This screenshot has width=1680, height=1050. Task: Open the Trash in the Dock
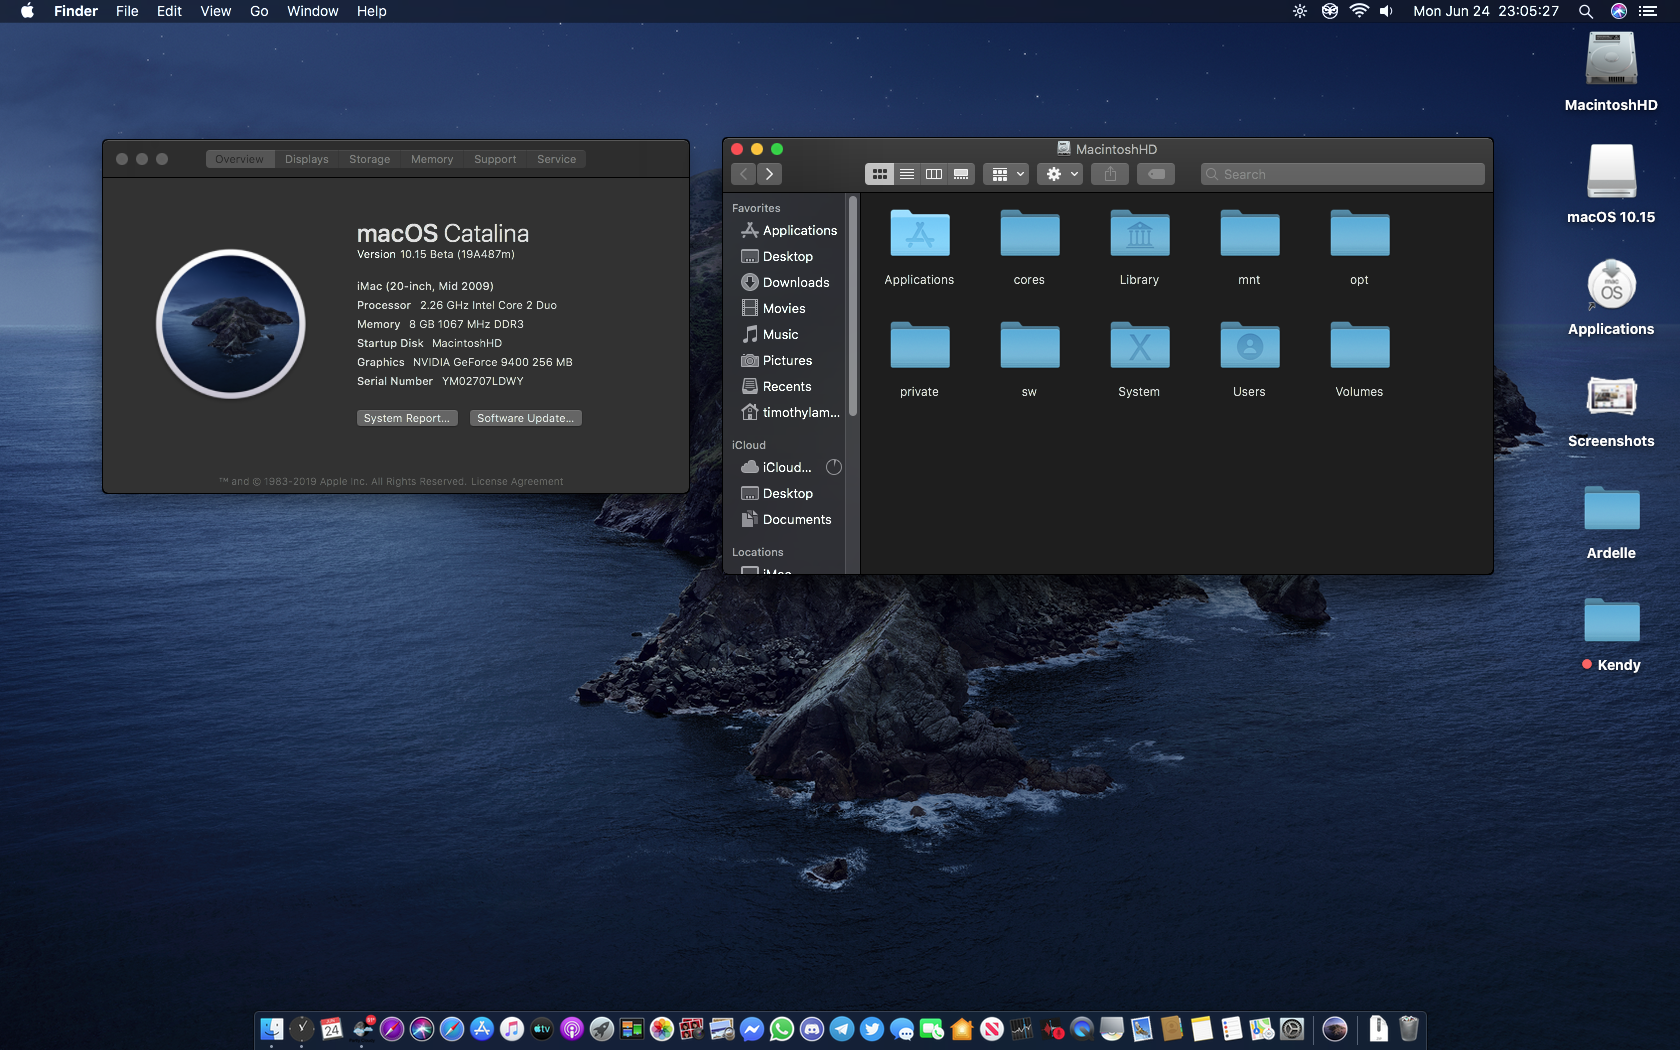1408,1028
